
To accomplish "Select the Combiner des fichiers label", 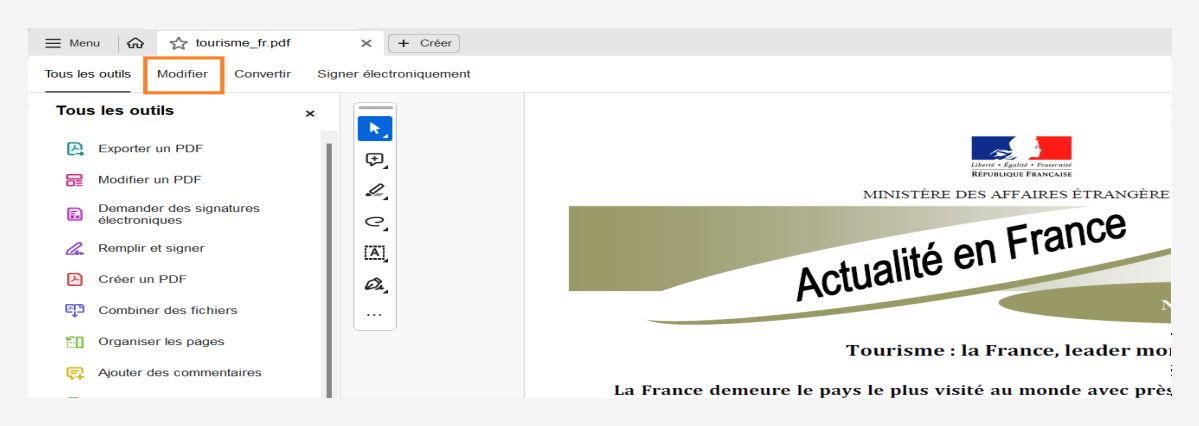I will tap(167, 310).
